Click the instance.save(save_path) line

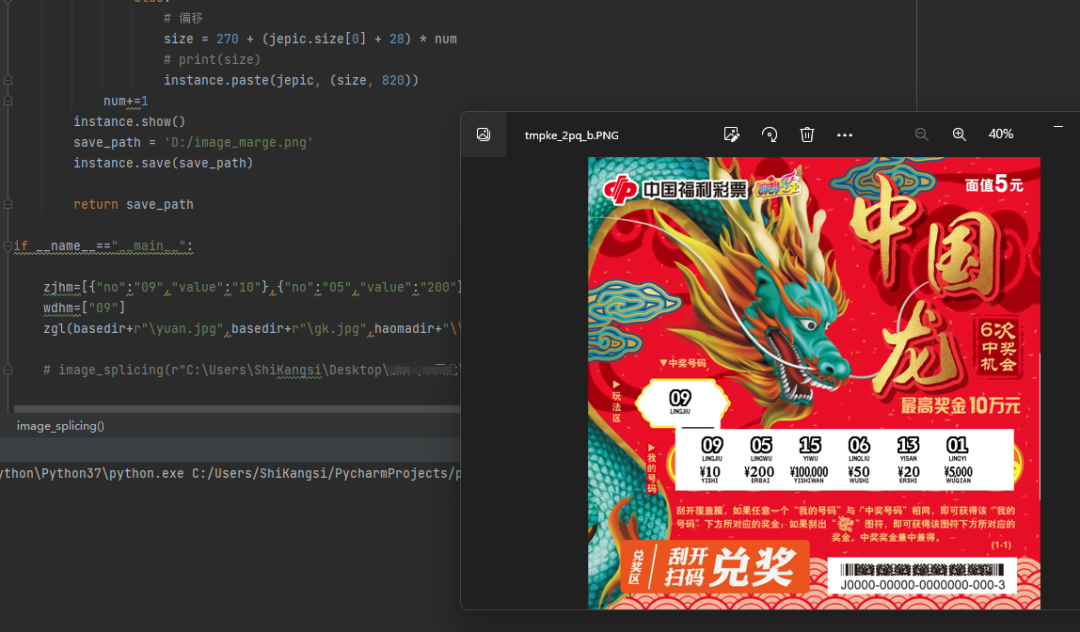pos(163,163)
